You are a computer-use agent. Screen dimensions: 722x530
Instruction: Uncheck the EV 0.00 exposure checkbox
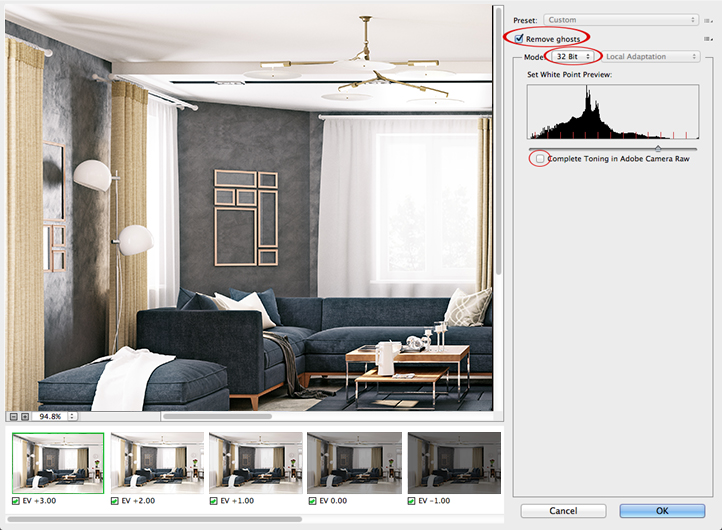[312, 501]
